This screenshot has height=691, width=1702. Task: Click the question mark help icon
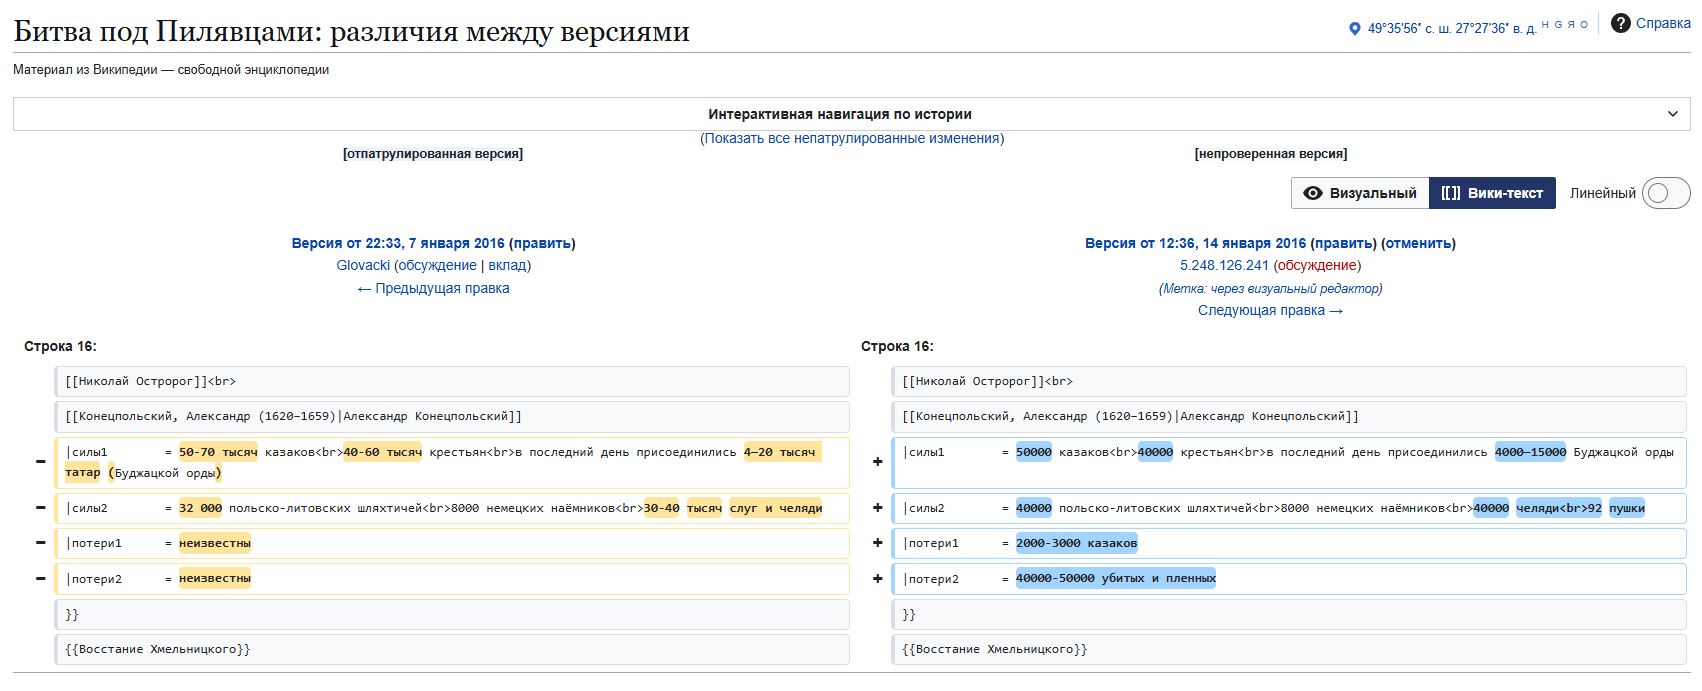pos(1620,23)
